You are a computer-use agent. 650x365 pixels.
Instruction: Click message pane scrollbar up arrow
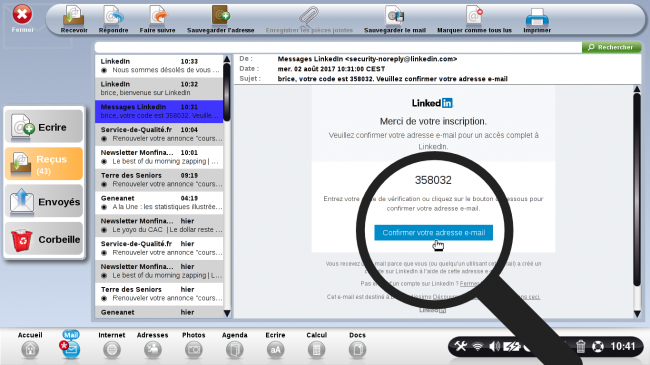click(637, 89)
